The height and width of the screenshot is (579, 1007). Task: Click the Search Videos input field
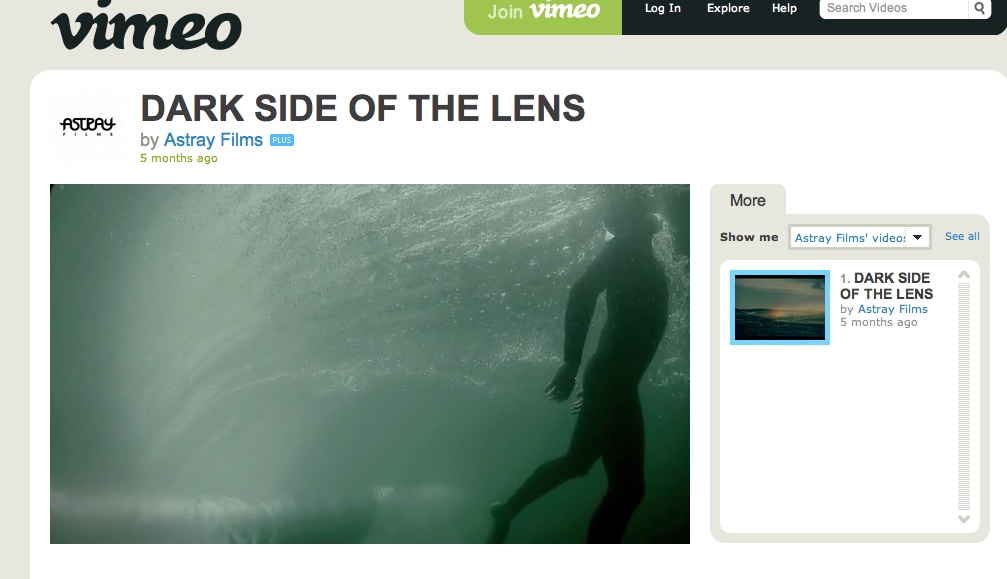[x=894, y=8]
